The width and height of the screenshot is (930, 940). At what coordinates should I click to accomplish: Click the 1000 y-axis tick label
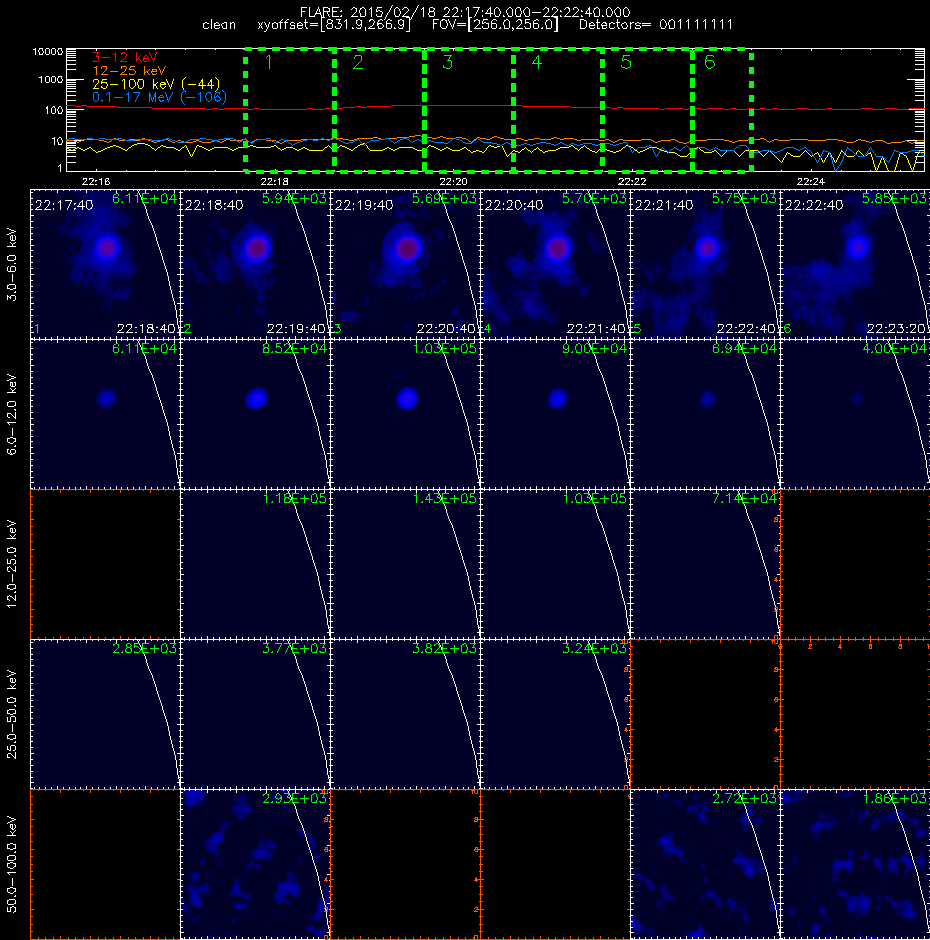pos(50,80)
